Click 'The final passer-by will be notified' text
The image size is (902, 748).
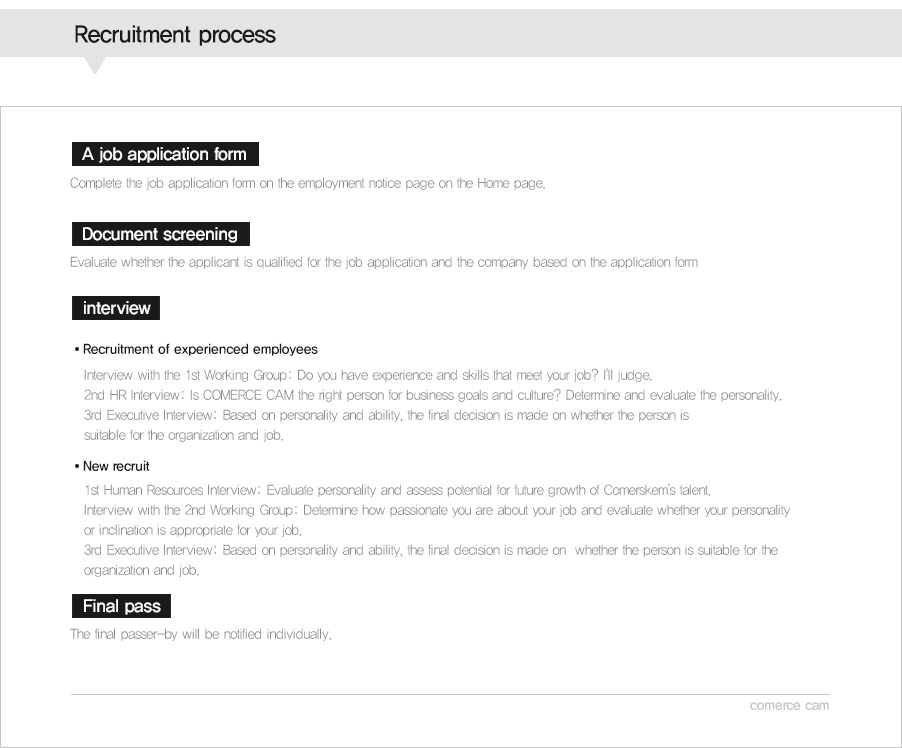click(201, 634)
